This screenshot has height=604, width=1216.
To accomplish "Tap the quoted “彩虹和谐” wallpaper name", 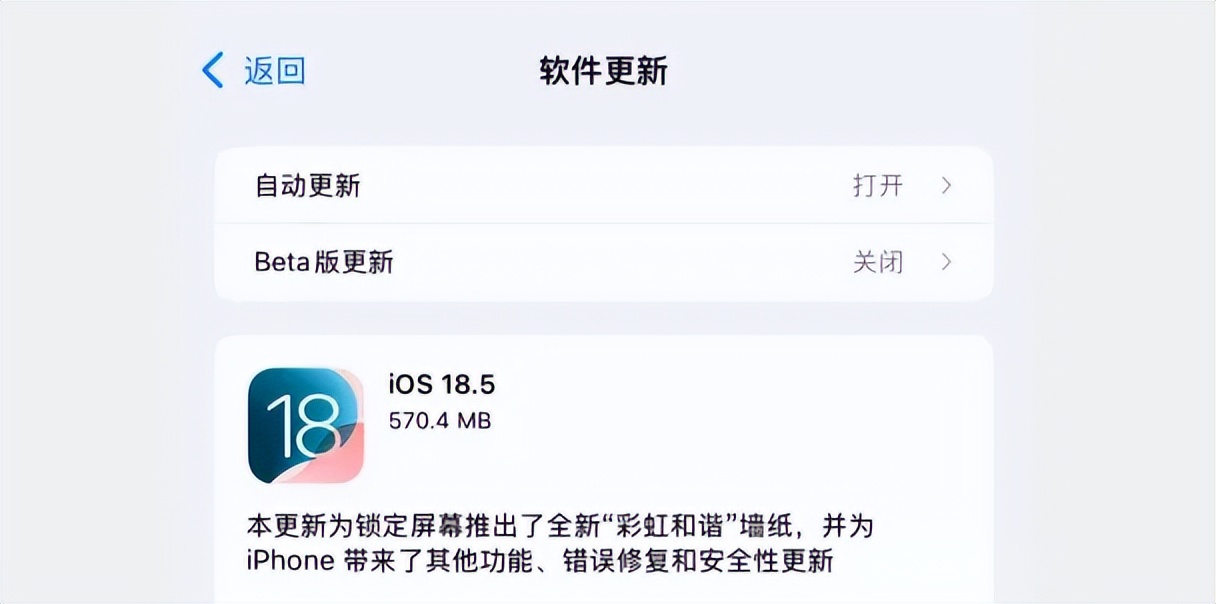I will (664, 526).
